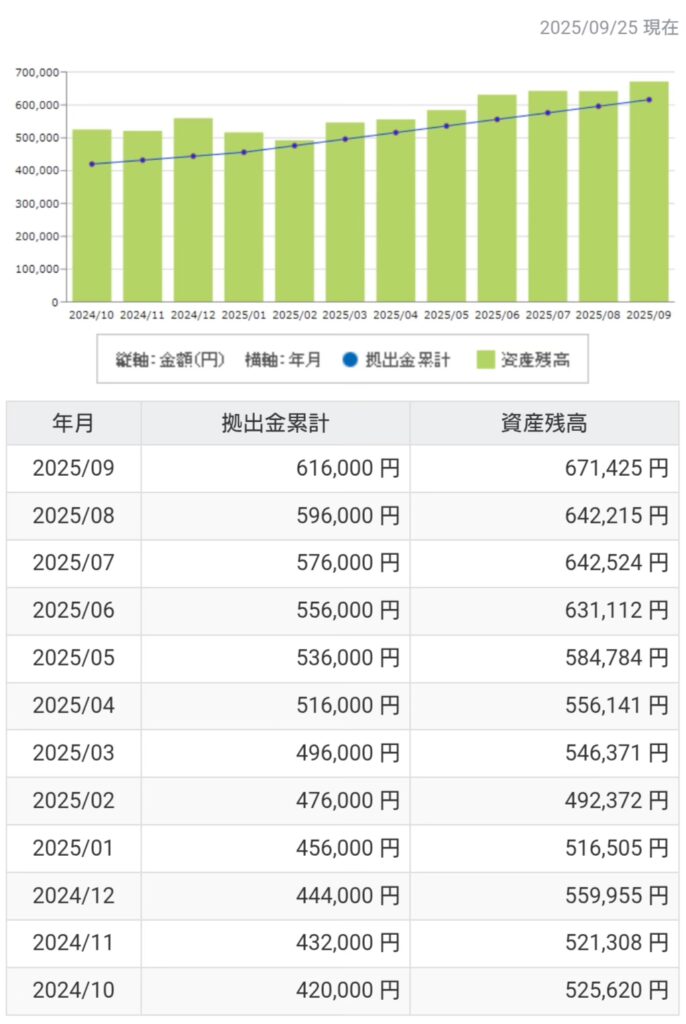The width and height of the screenshot is (686, 1024).
Task: Select line data point for 2025/04
Action: click(396, 133)
